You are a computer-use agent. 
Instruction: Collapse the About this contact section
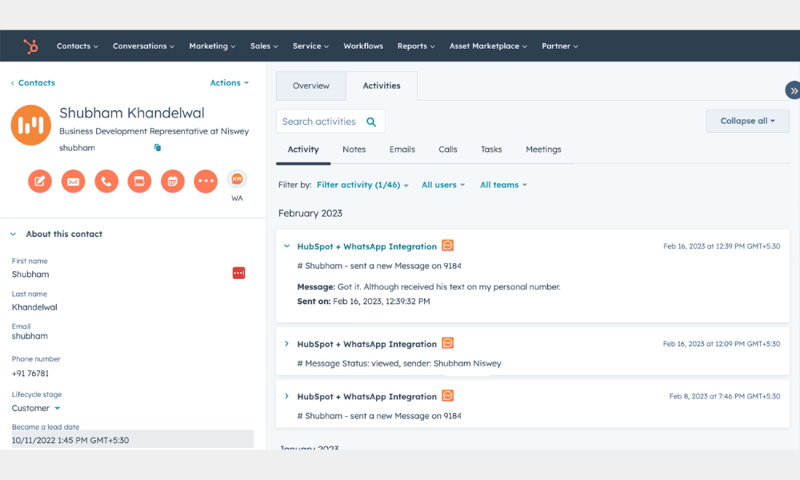pyautogui.click(x=13, y=234)
